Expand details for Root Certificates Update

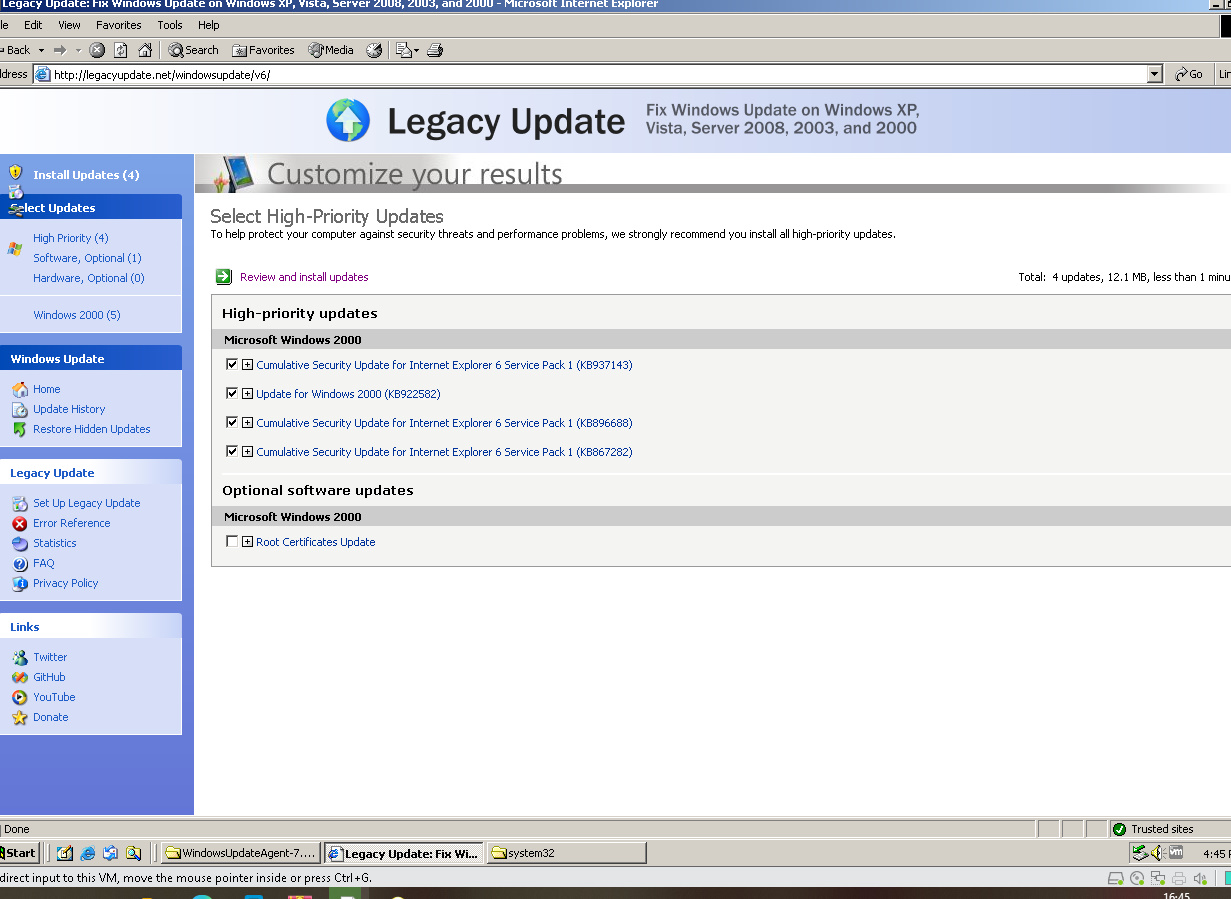coord(248,542)
